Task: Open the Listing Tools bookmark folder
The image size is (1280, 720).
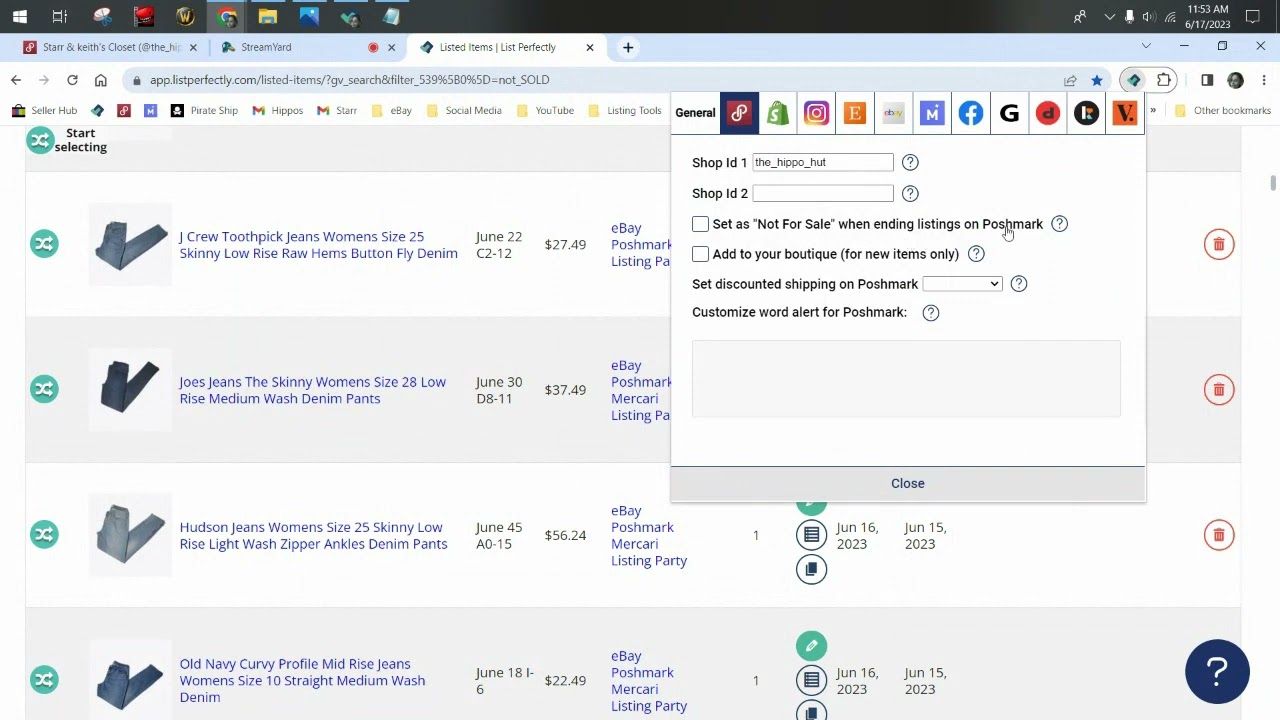Action: 625,110
